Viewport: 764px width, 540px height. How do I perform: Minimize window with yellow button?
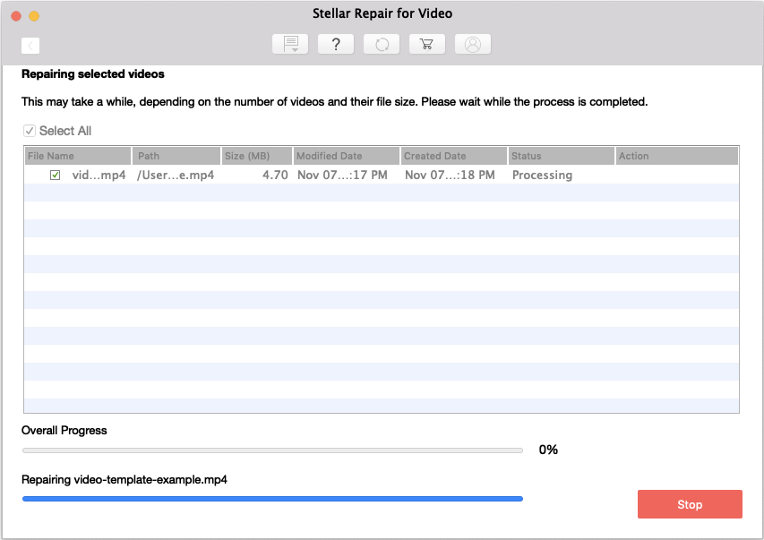[x=34, y=16]
